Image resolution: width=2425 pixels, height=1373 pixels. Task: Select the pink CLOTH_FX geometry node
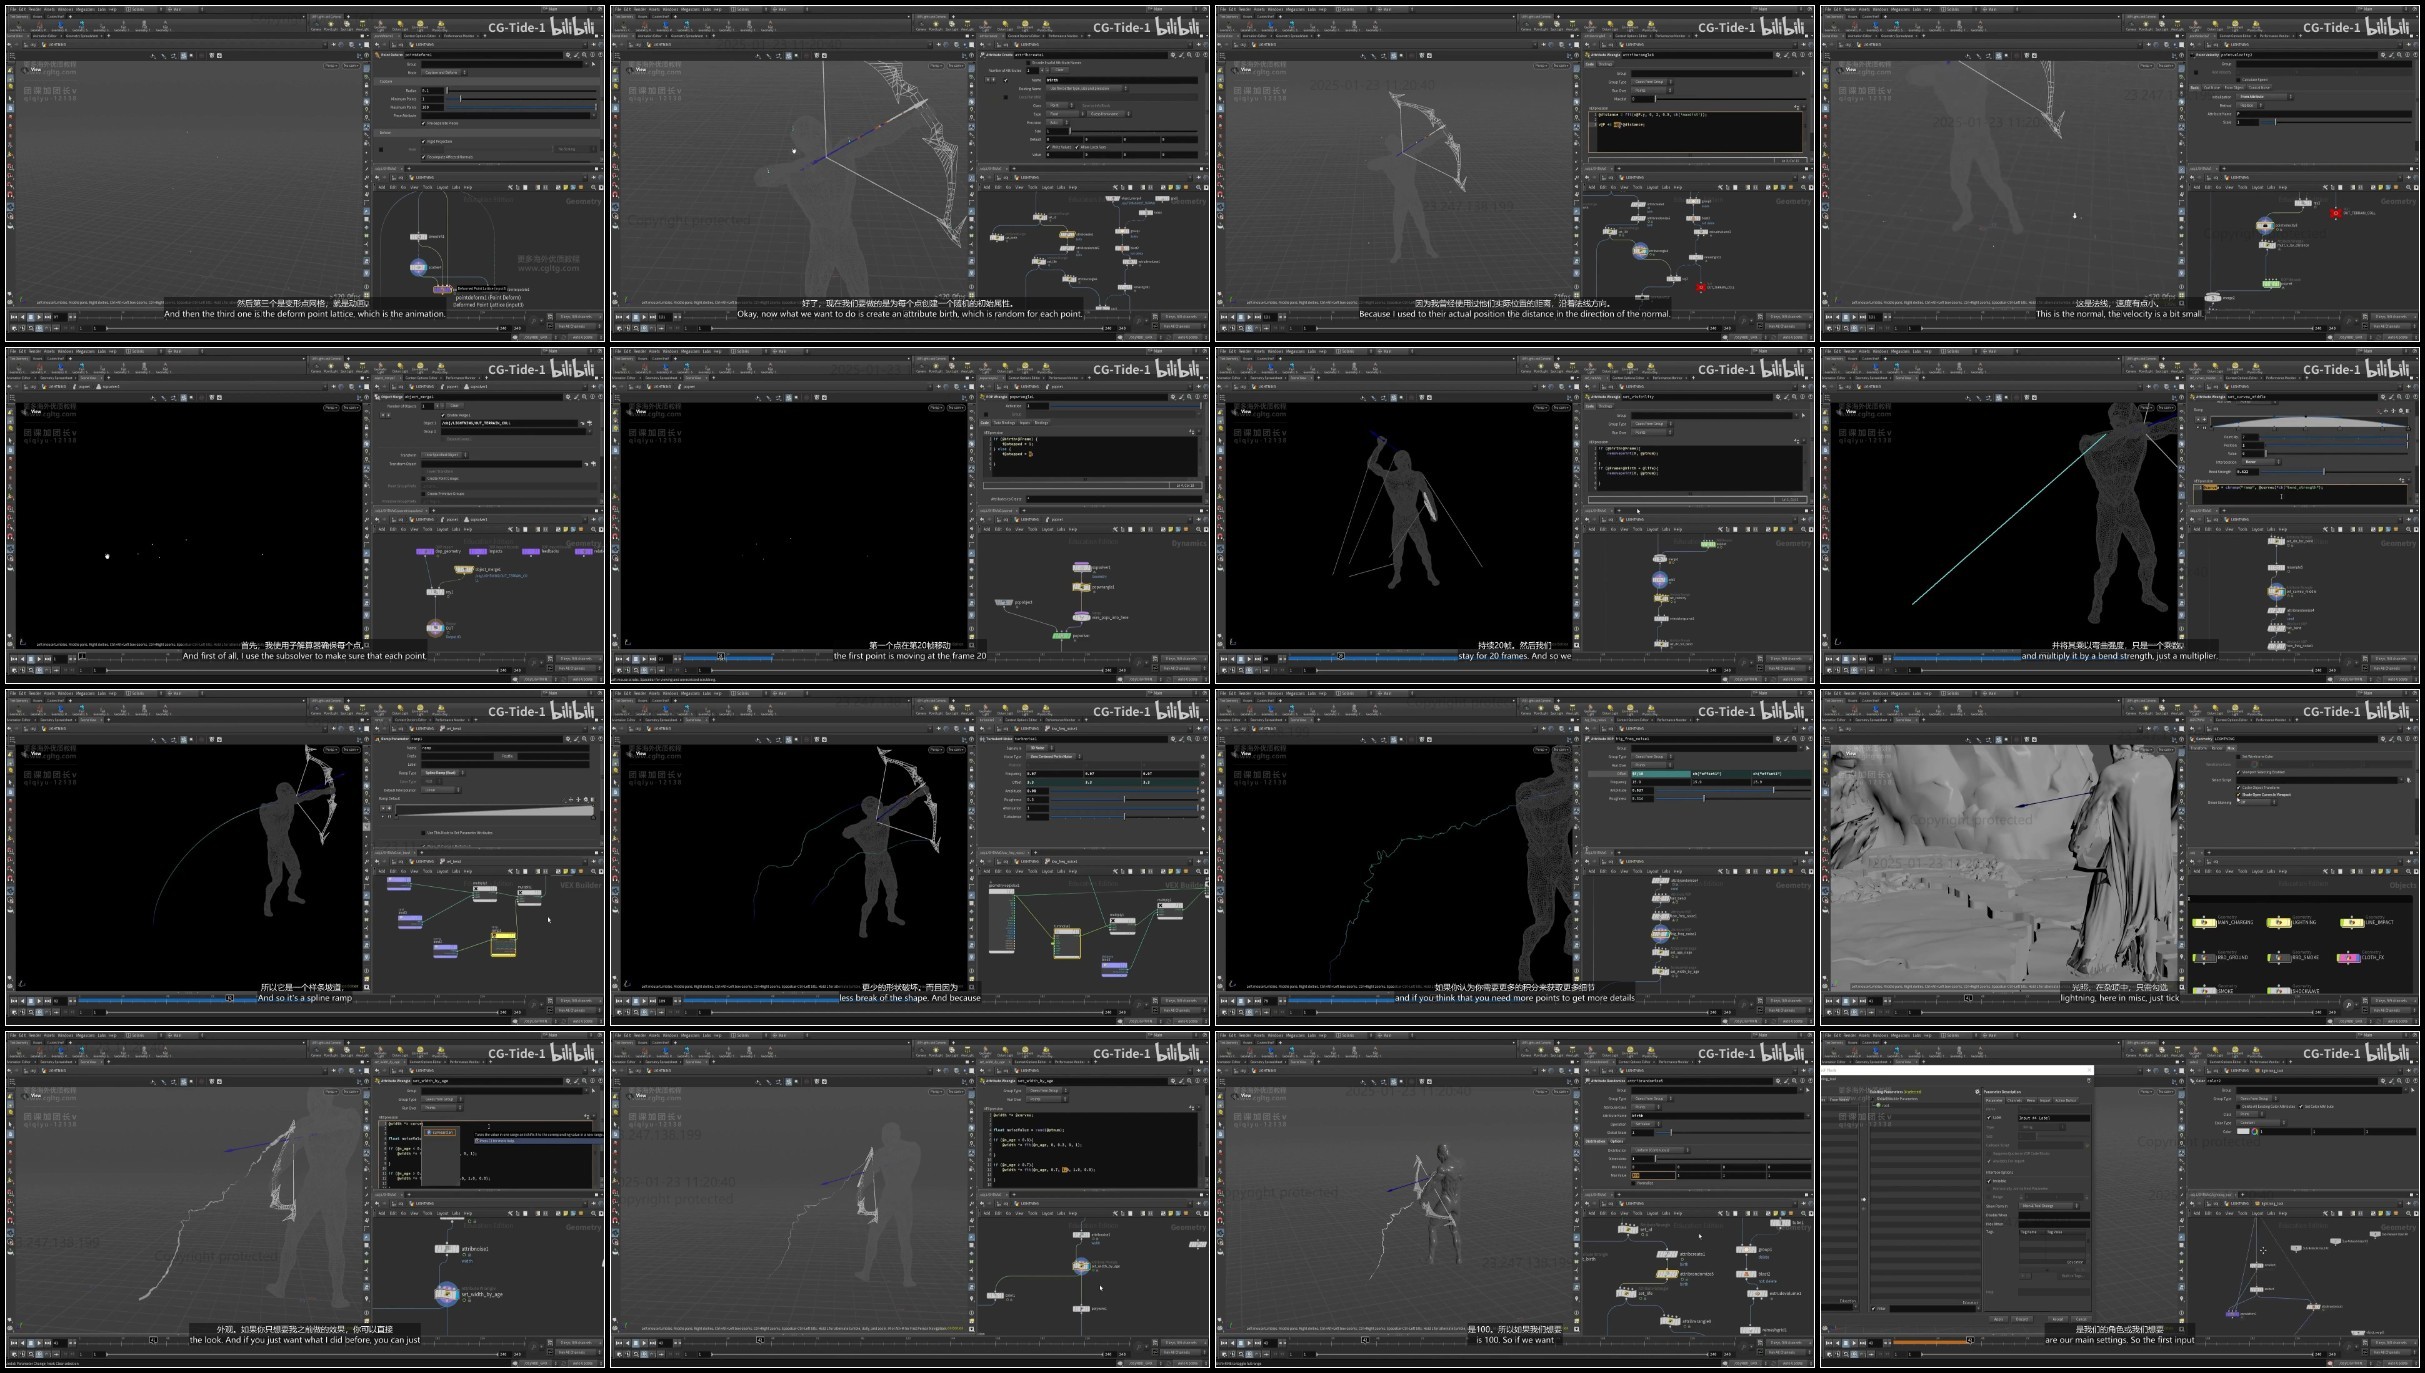pyautogui.click(x=2349, y=958)
